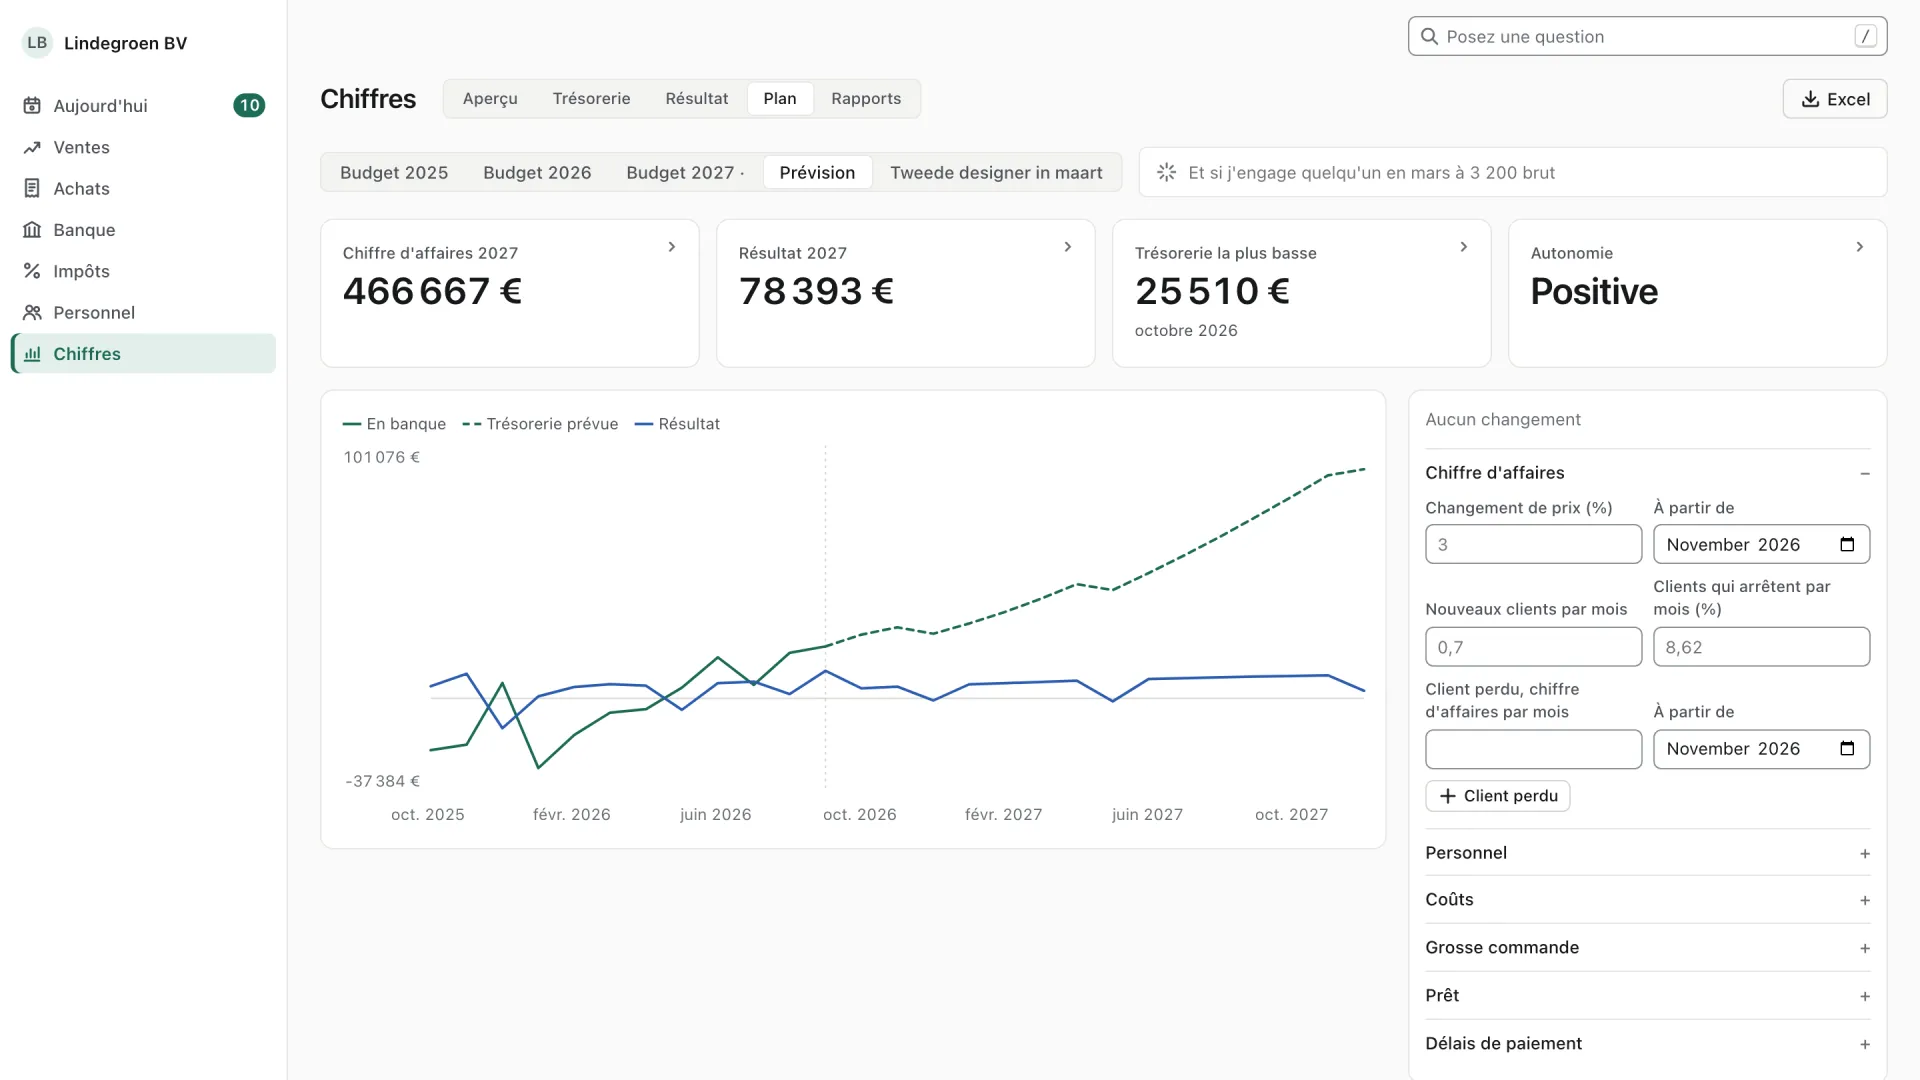Add a lost client with Client perdu

pos(1497,796)
